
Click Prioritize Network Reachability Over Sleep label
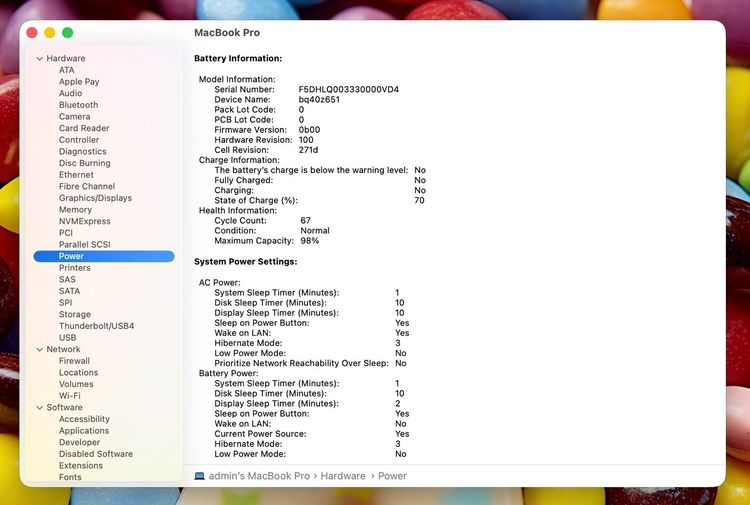coord(301,363)
